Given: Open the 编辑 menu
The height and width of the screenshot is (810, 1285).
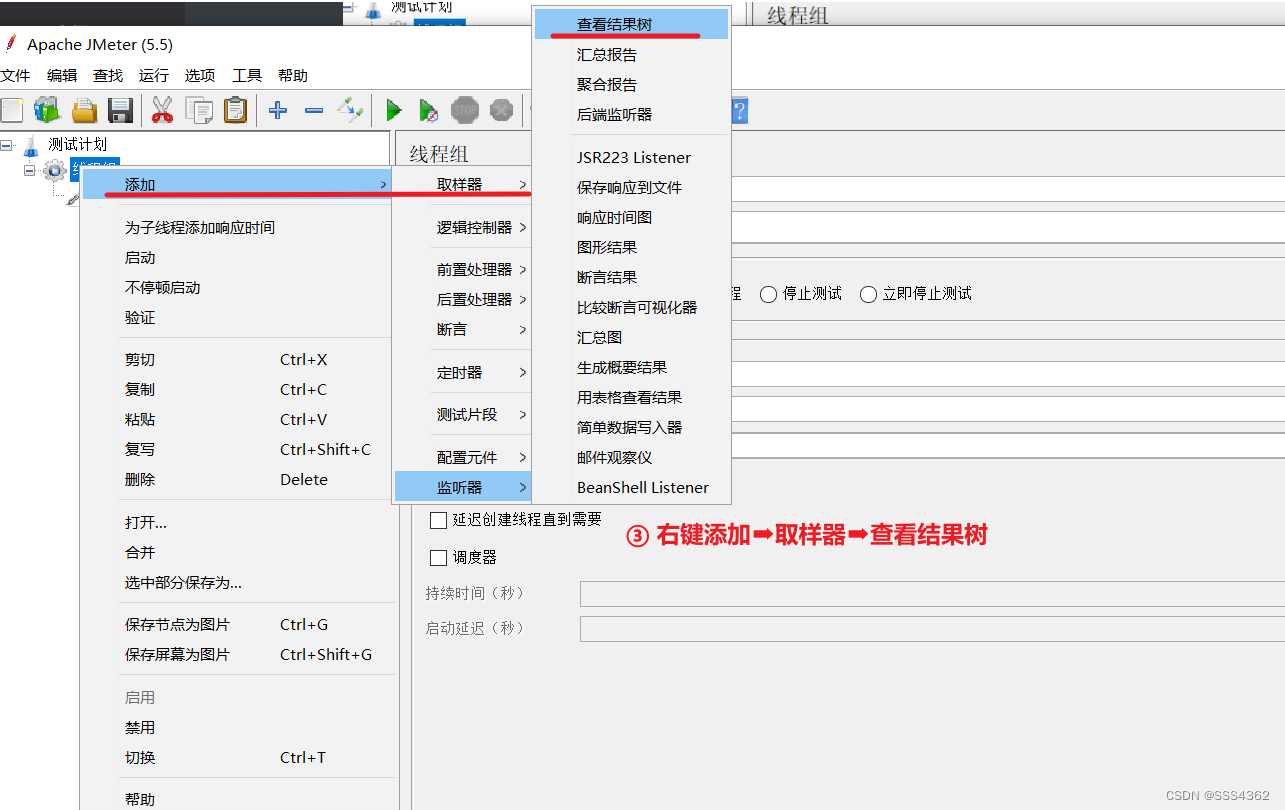Looking at the screenshot, I should [62, 76].
